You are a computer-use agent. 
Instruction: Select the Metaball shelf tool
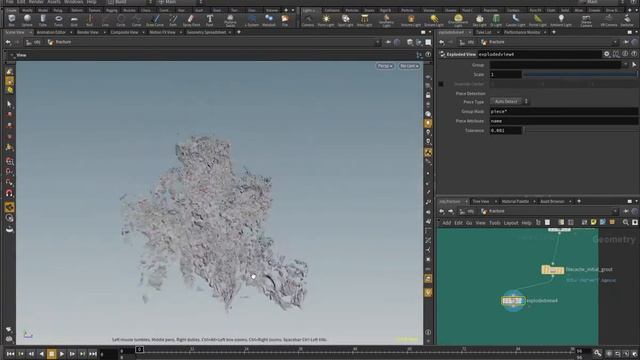(x=269, y=20)
